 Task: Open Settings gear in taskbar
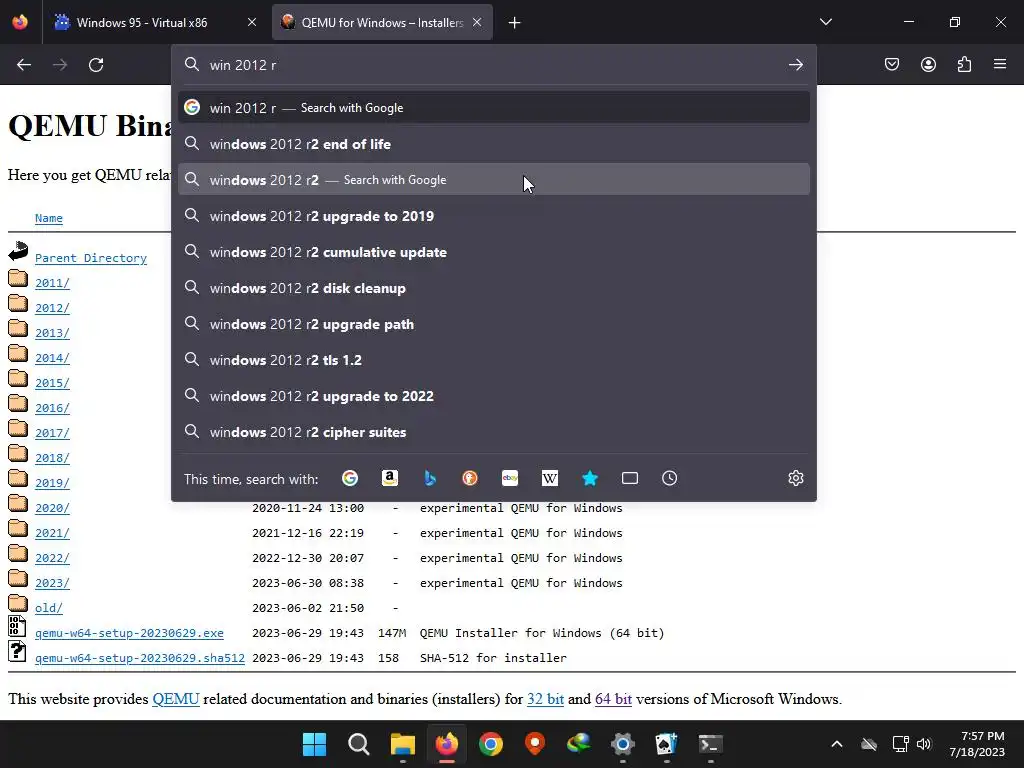623,744
